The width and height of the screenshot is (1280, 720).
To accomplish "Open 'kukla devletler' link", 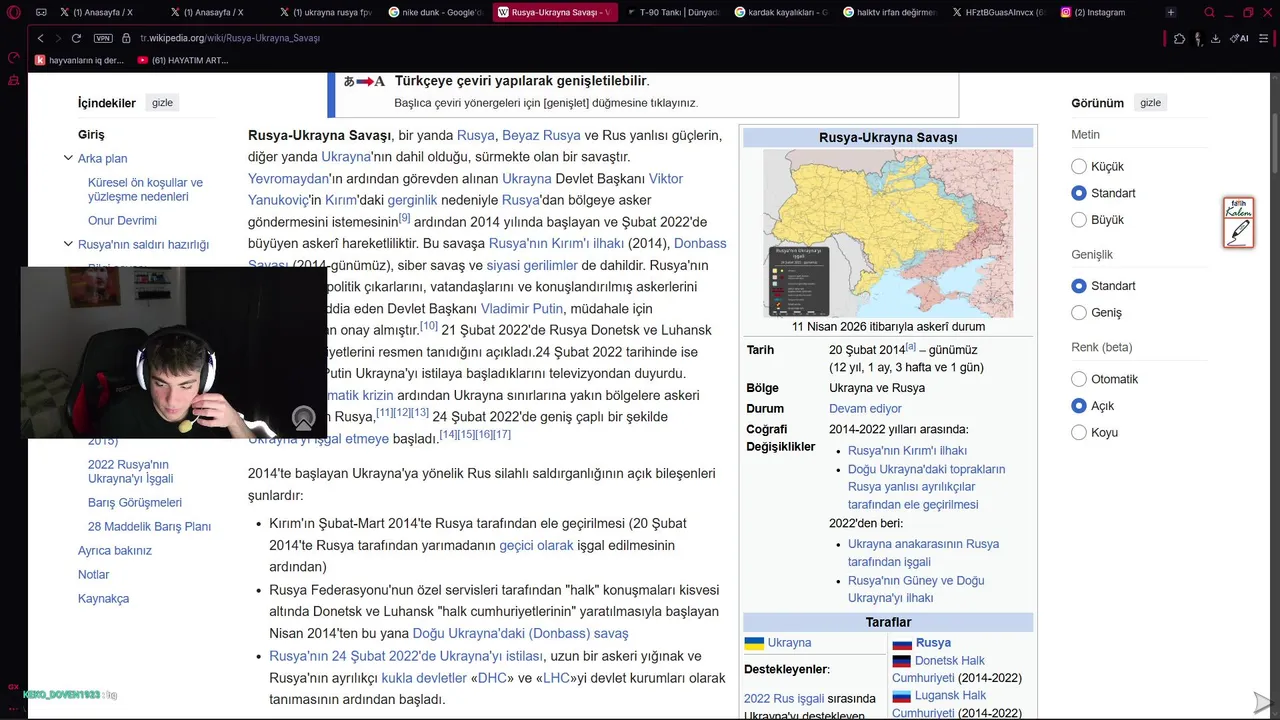I will pos(425,677).
